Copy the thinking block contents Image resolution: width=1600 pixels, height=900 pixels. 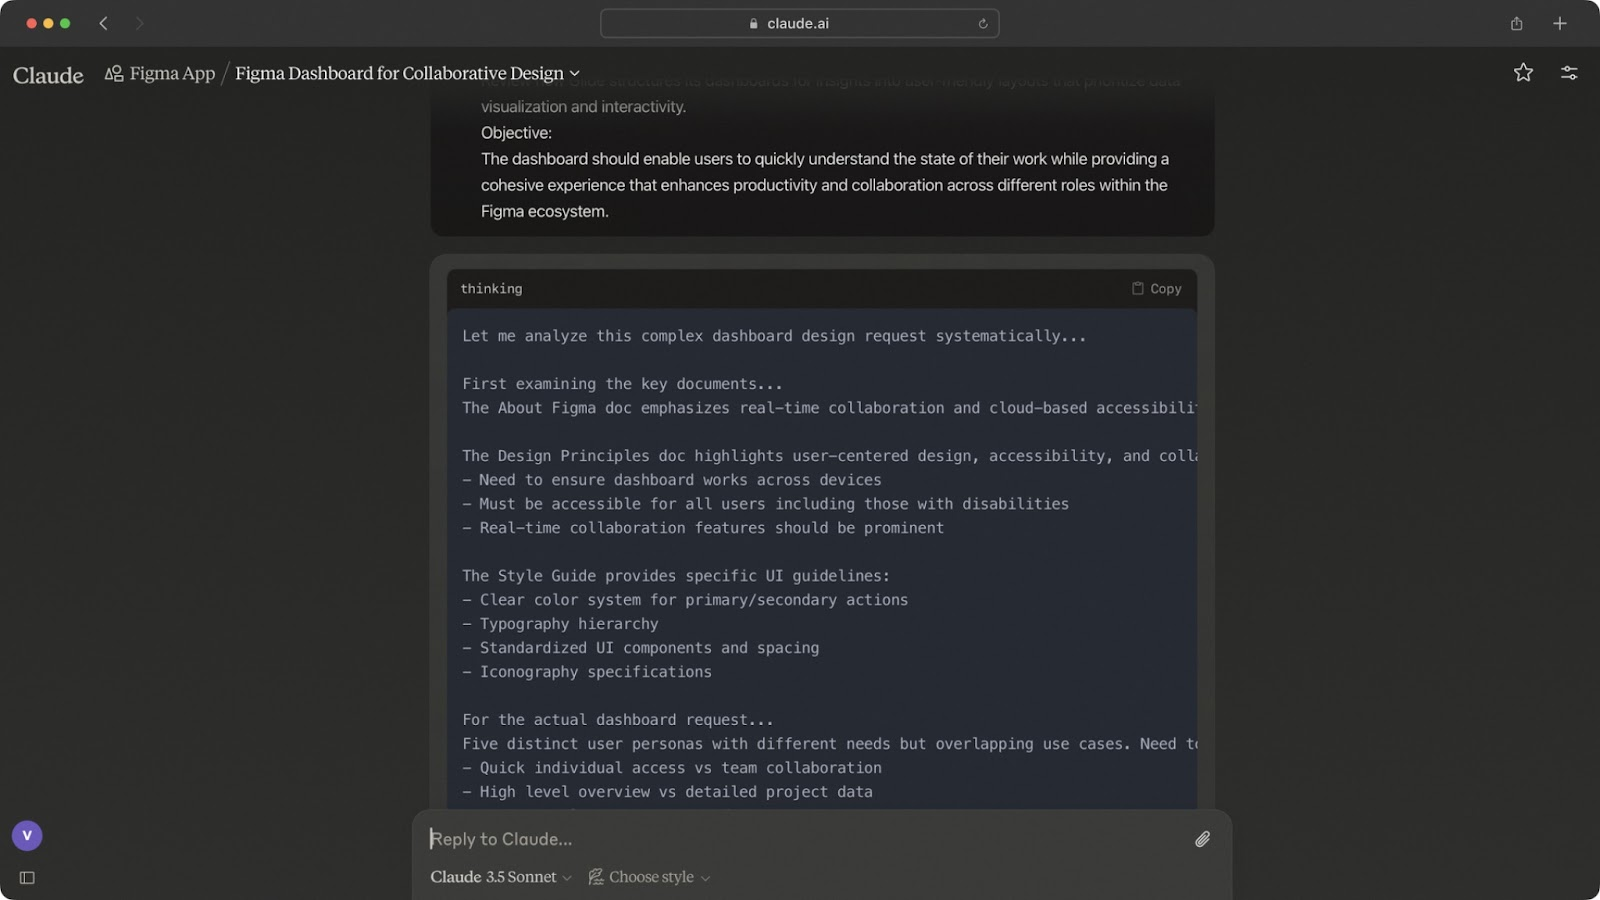tap(1157, 288)
